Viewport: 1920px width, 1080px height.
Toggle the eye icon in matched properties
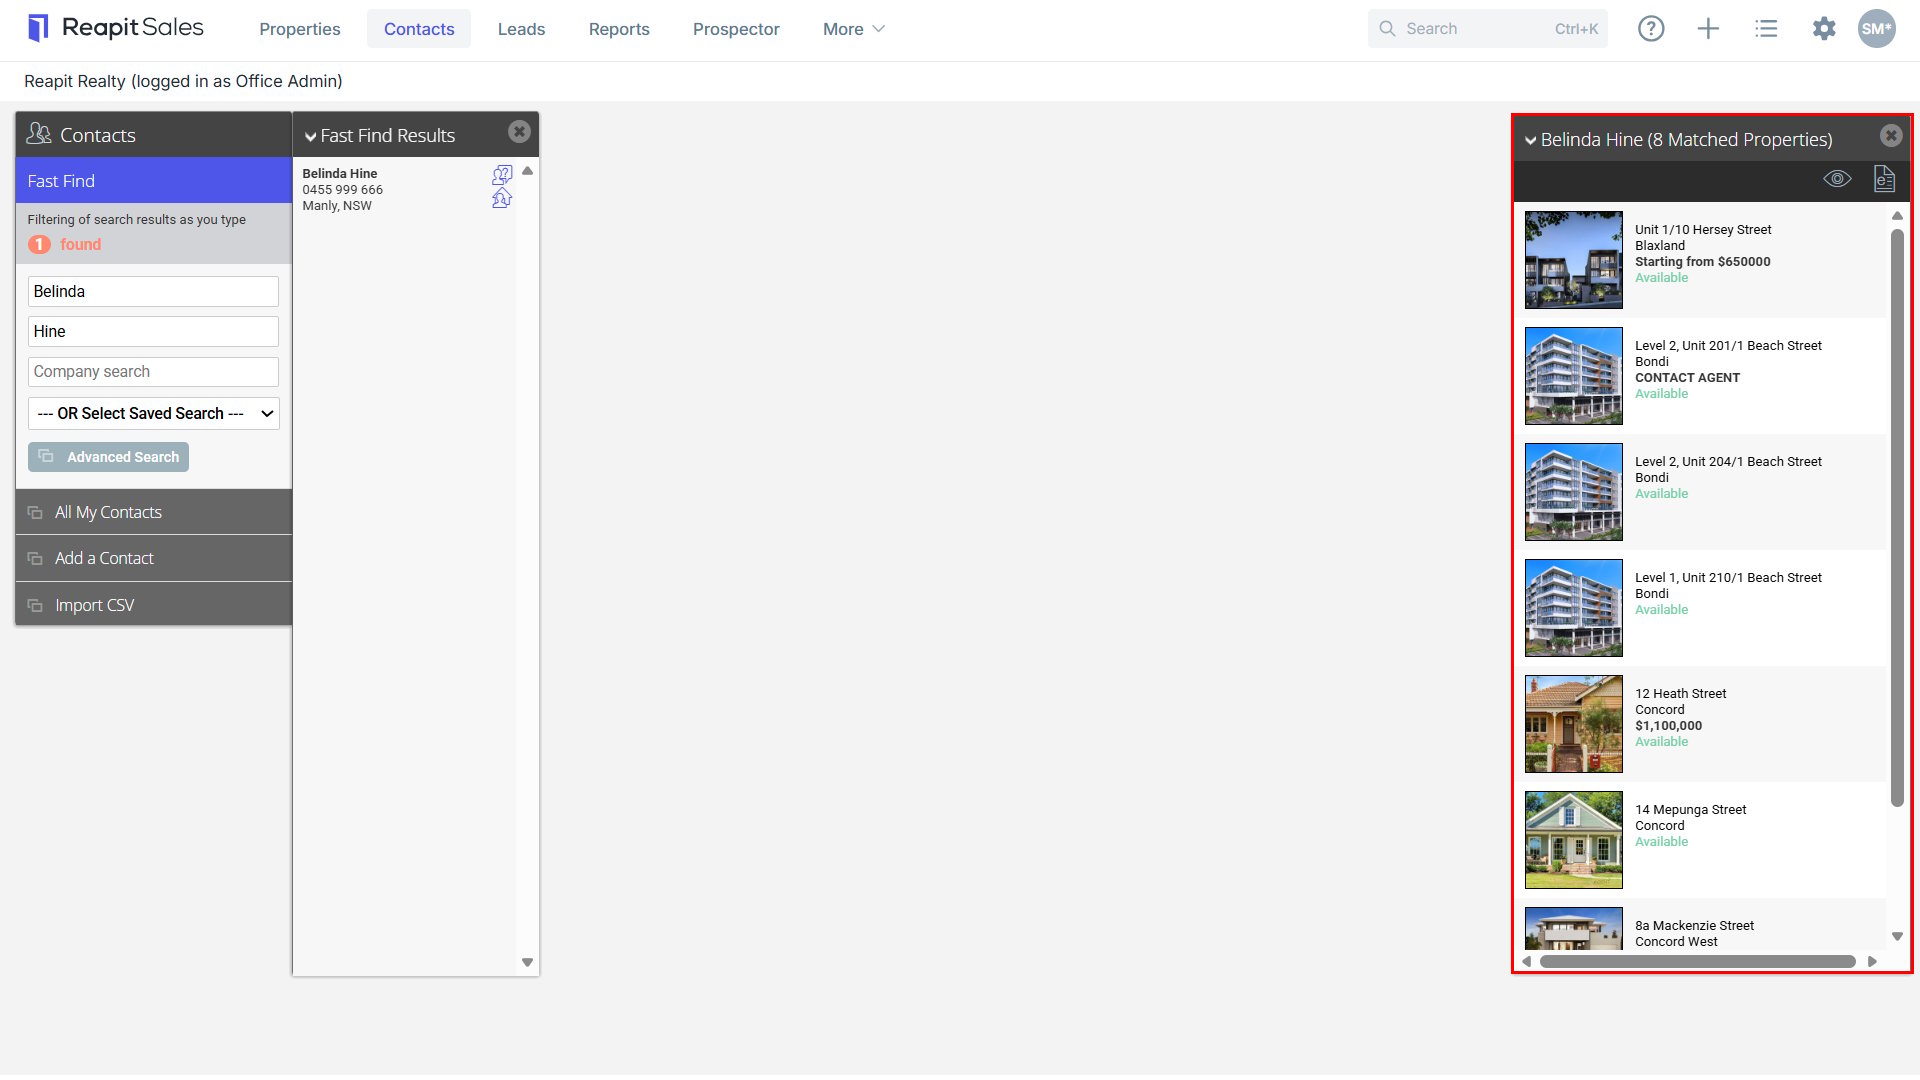click(1837, 179)
